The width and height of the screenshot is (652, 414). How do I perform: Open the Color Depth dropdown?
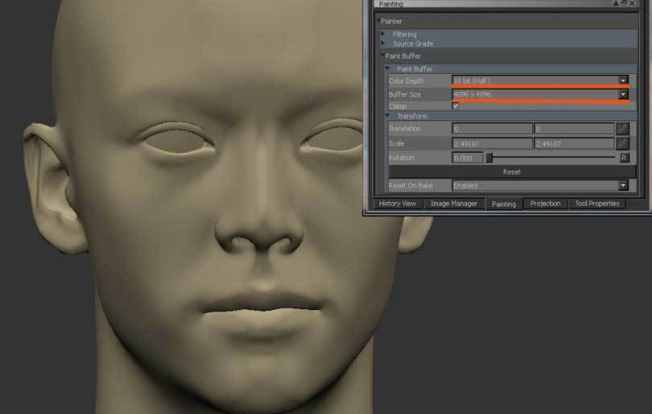[623, 81]
